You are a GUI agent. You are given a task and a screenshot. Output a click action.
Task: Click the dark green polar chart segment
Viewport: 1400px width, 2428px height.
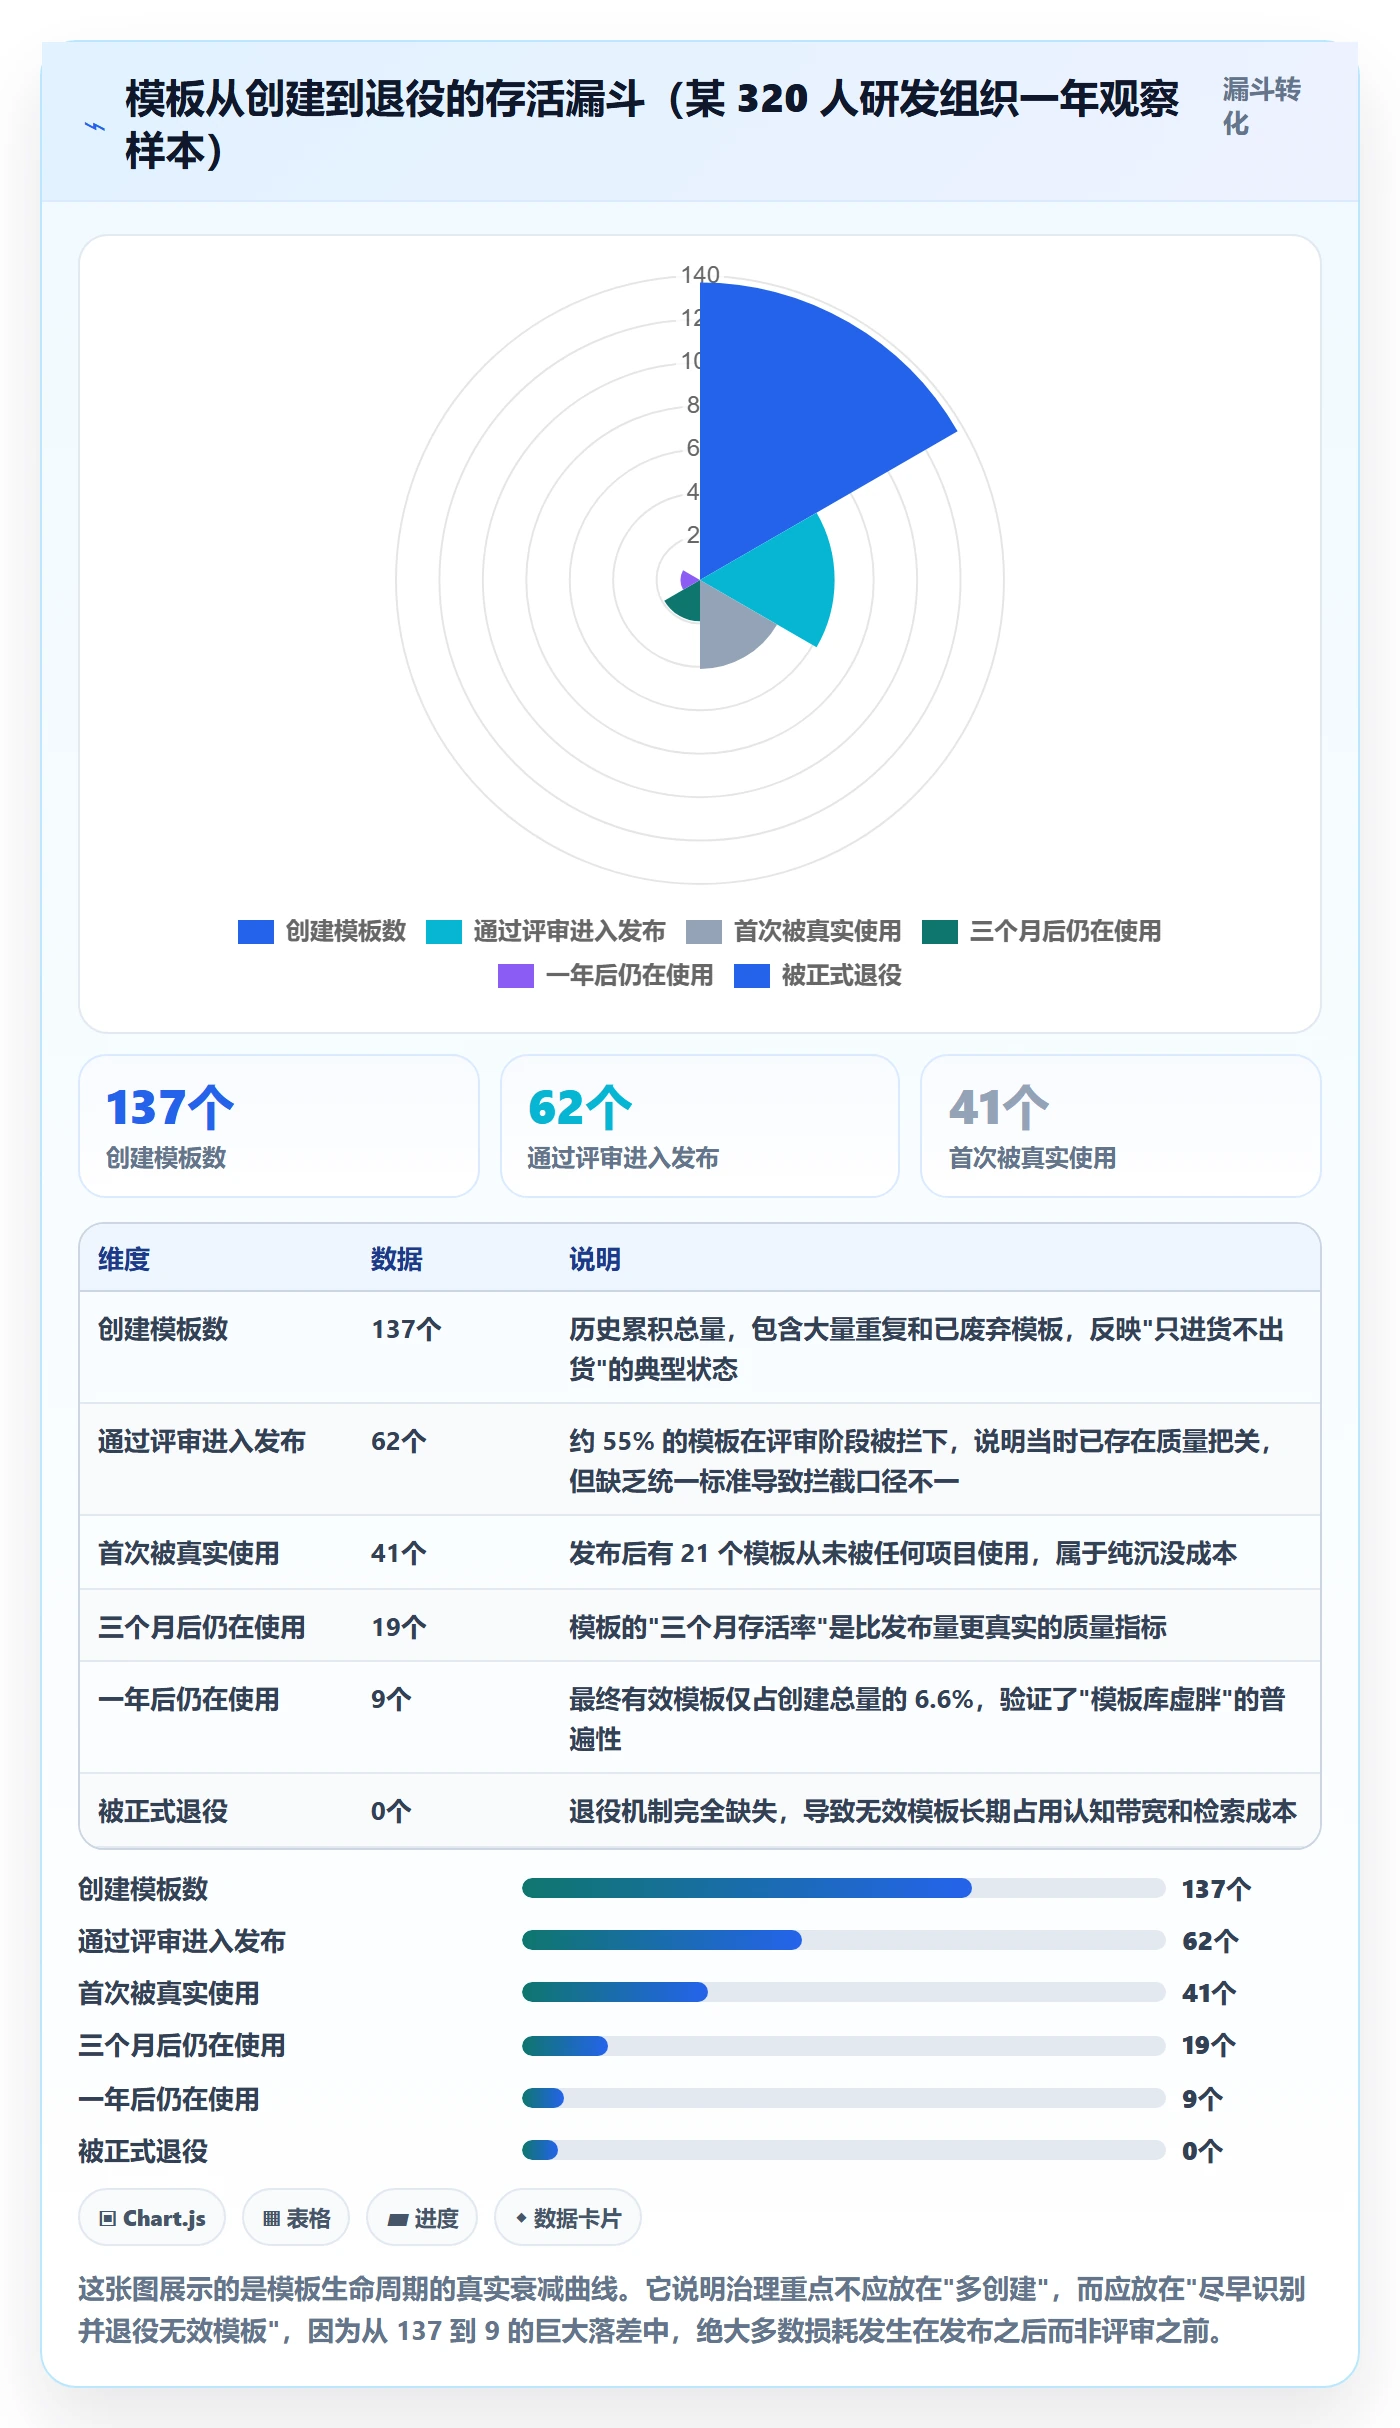(685, 602)
